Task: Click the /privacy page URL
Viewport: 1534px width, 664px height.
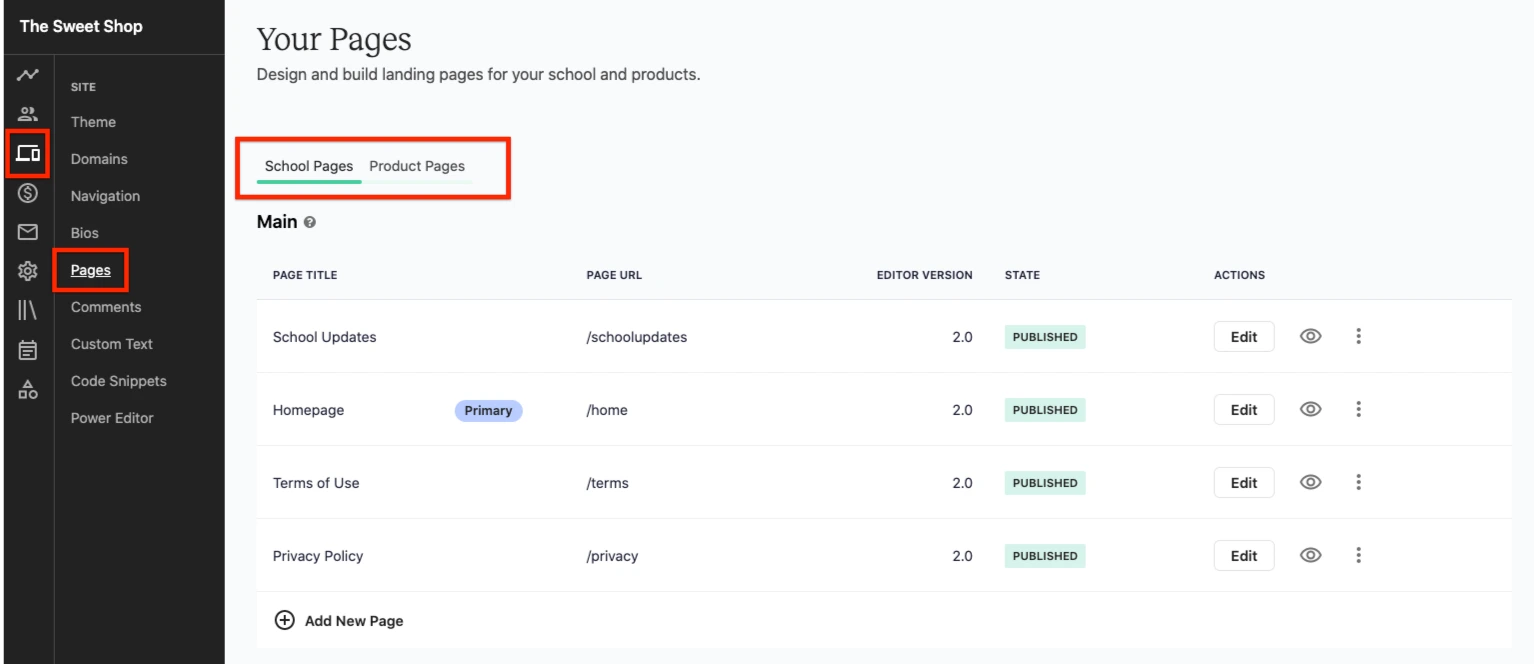Action: [612, 556]
